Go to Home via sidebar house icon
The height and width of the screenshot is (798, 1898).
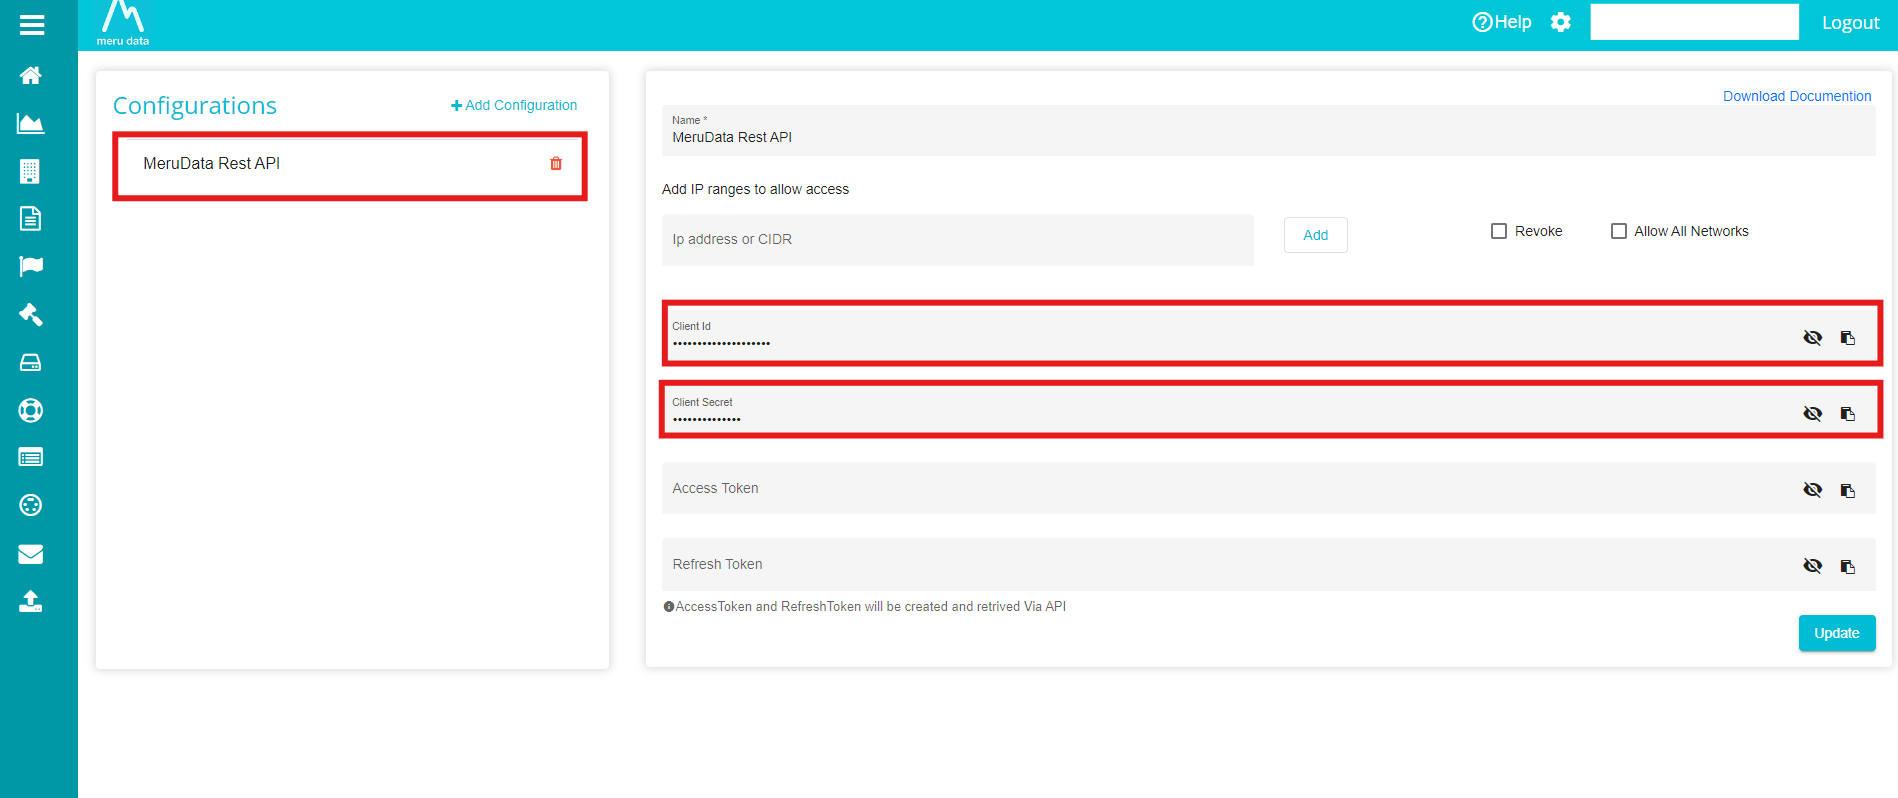(x=31, y=75)
